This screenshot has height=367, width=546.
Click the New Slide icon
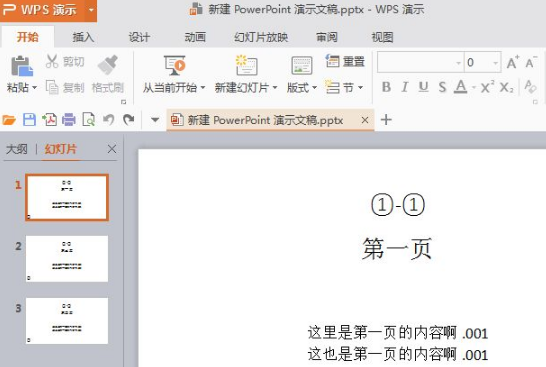[246, 65]
